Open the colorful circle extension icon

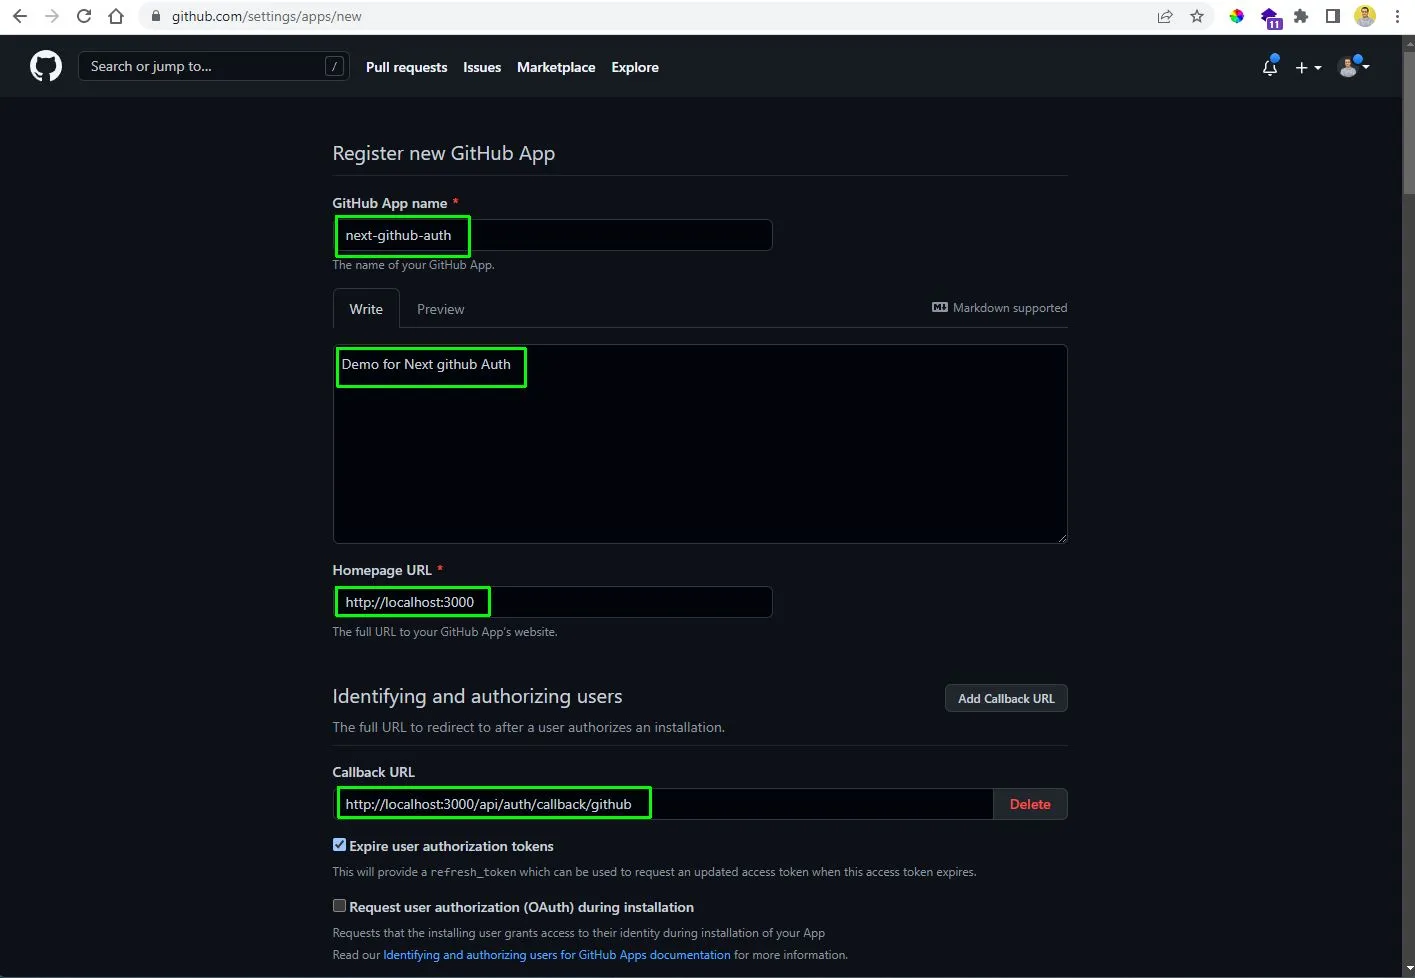(x=1237, y=16)
